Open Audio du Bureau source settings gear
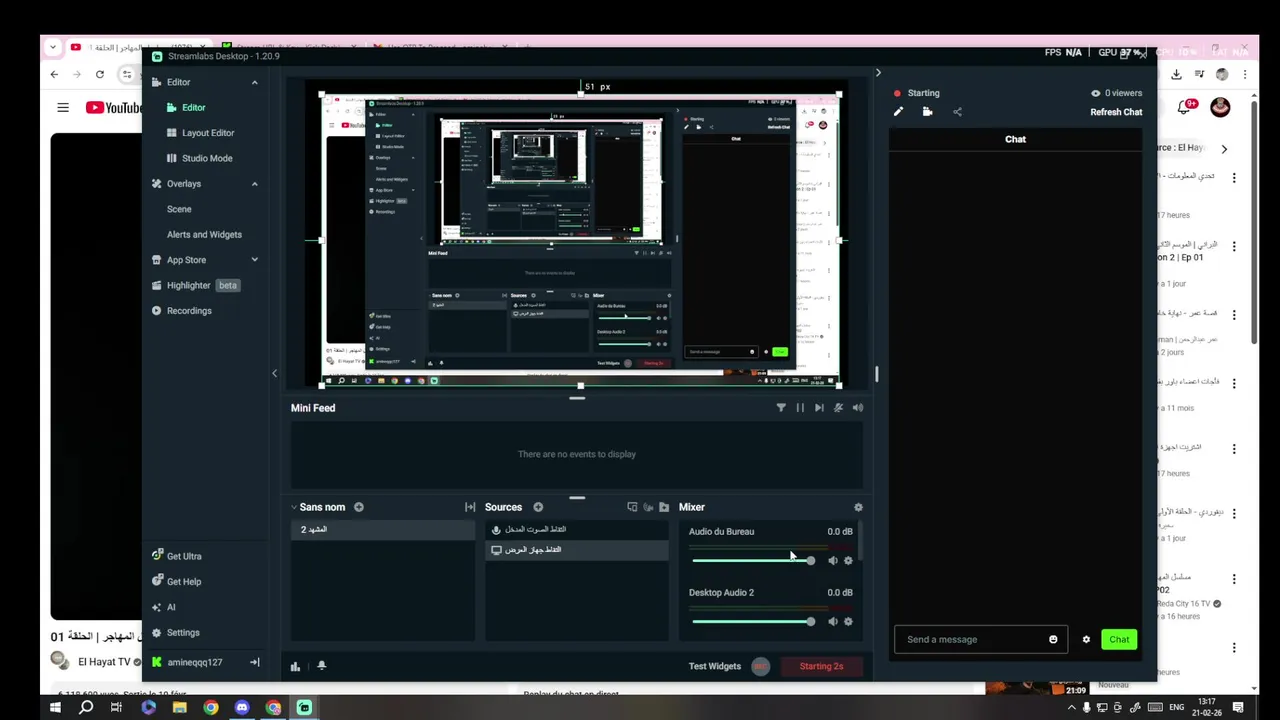This screenshot has width=1280, height=720. pos(848,561)
